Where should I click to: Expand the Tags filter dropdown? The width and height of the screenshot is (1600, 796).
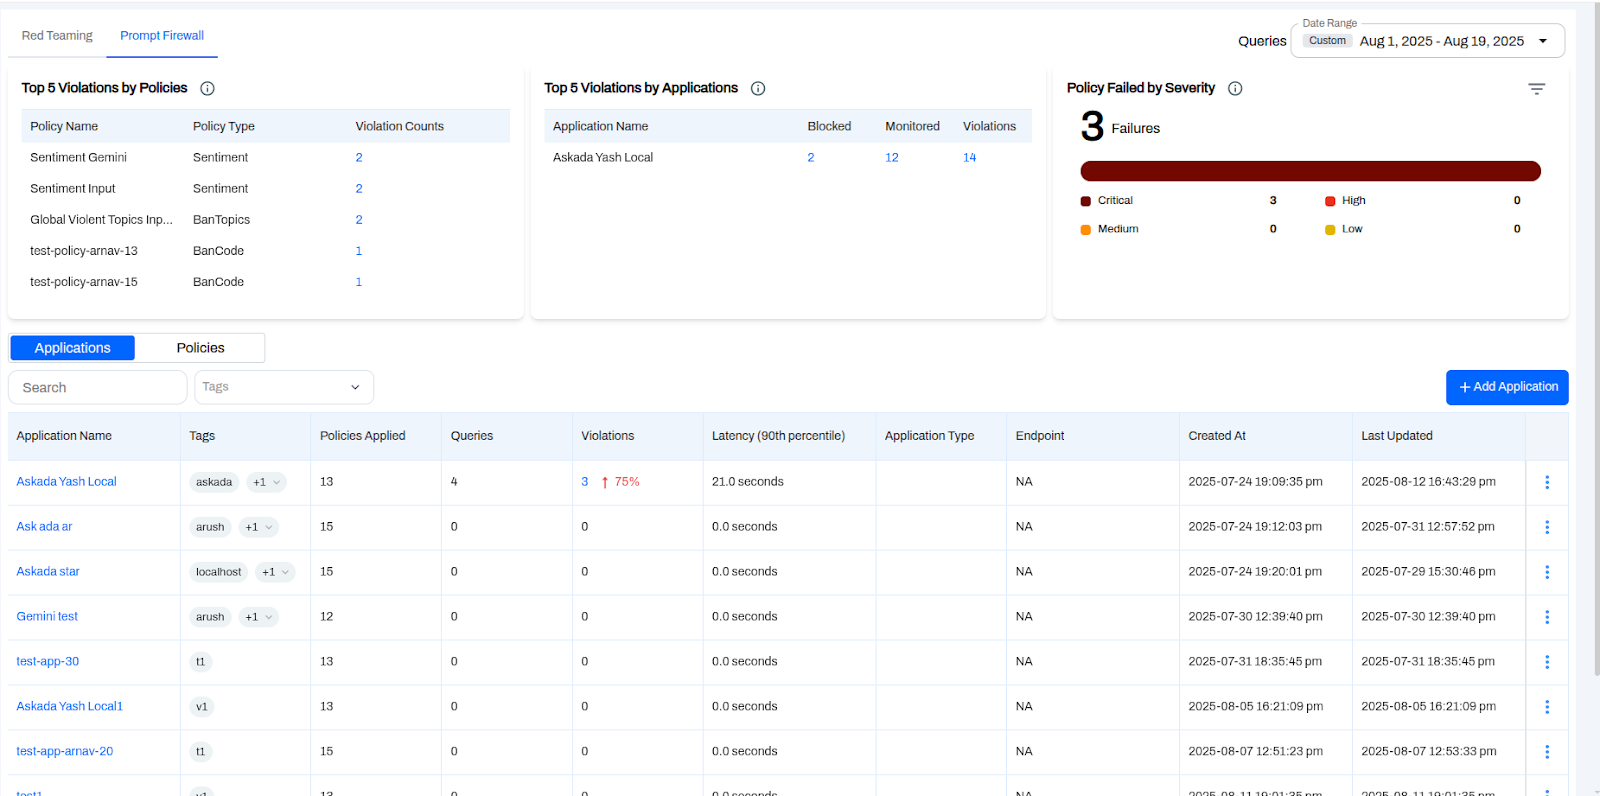pyautogui.click(x=283, y=387)
